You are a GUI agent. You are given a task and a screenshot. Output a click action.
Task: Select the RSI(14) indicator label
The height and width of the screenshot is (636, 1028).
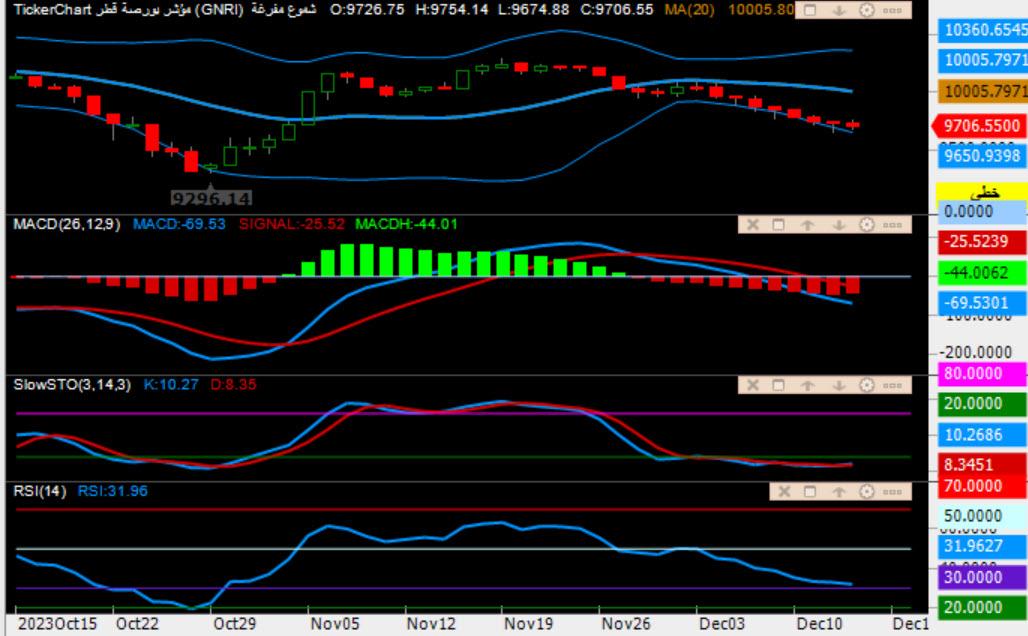pyautogui.click(x=39, y=491)
